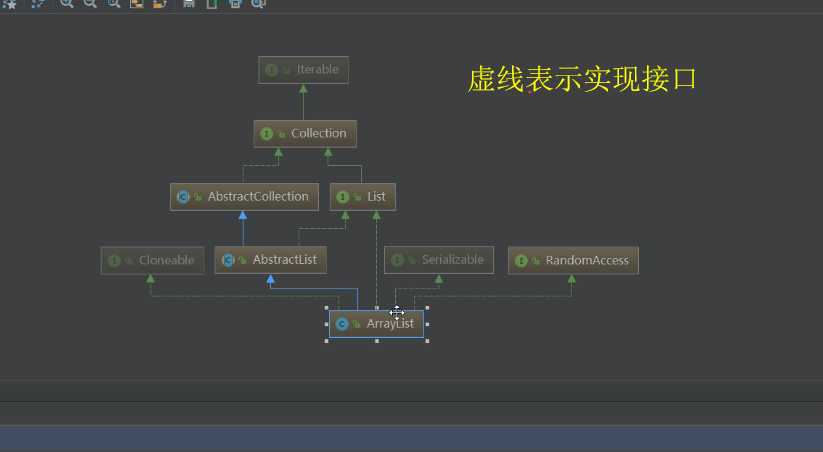
Task: Click the ArrayList class node
Action: point(376,324)
